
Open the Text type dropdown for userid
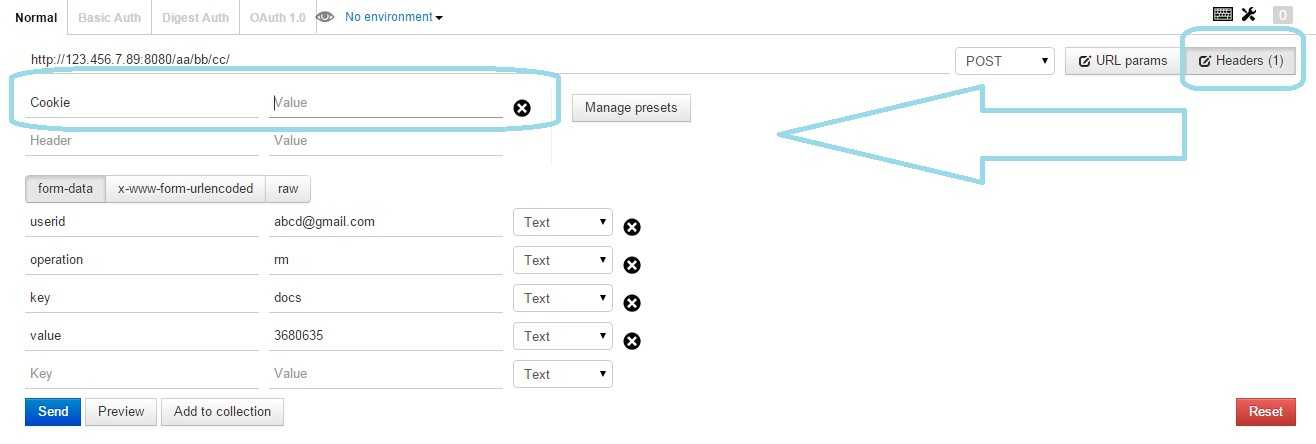tap(562, 222)
